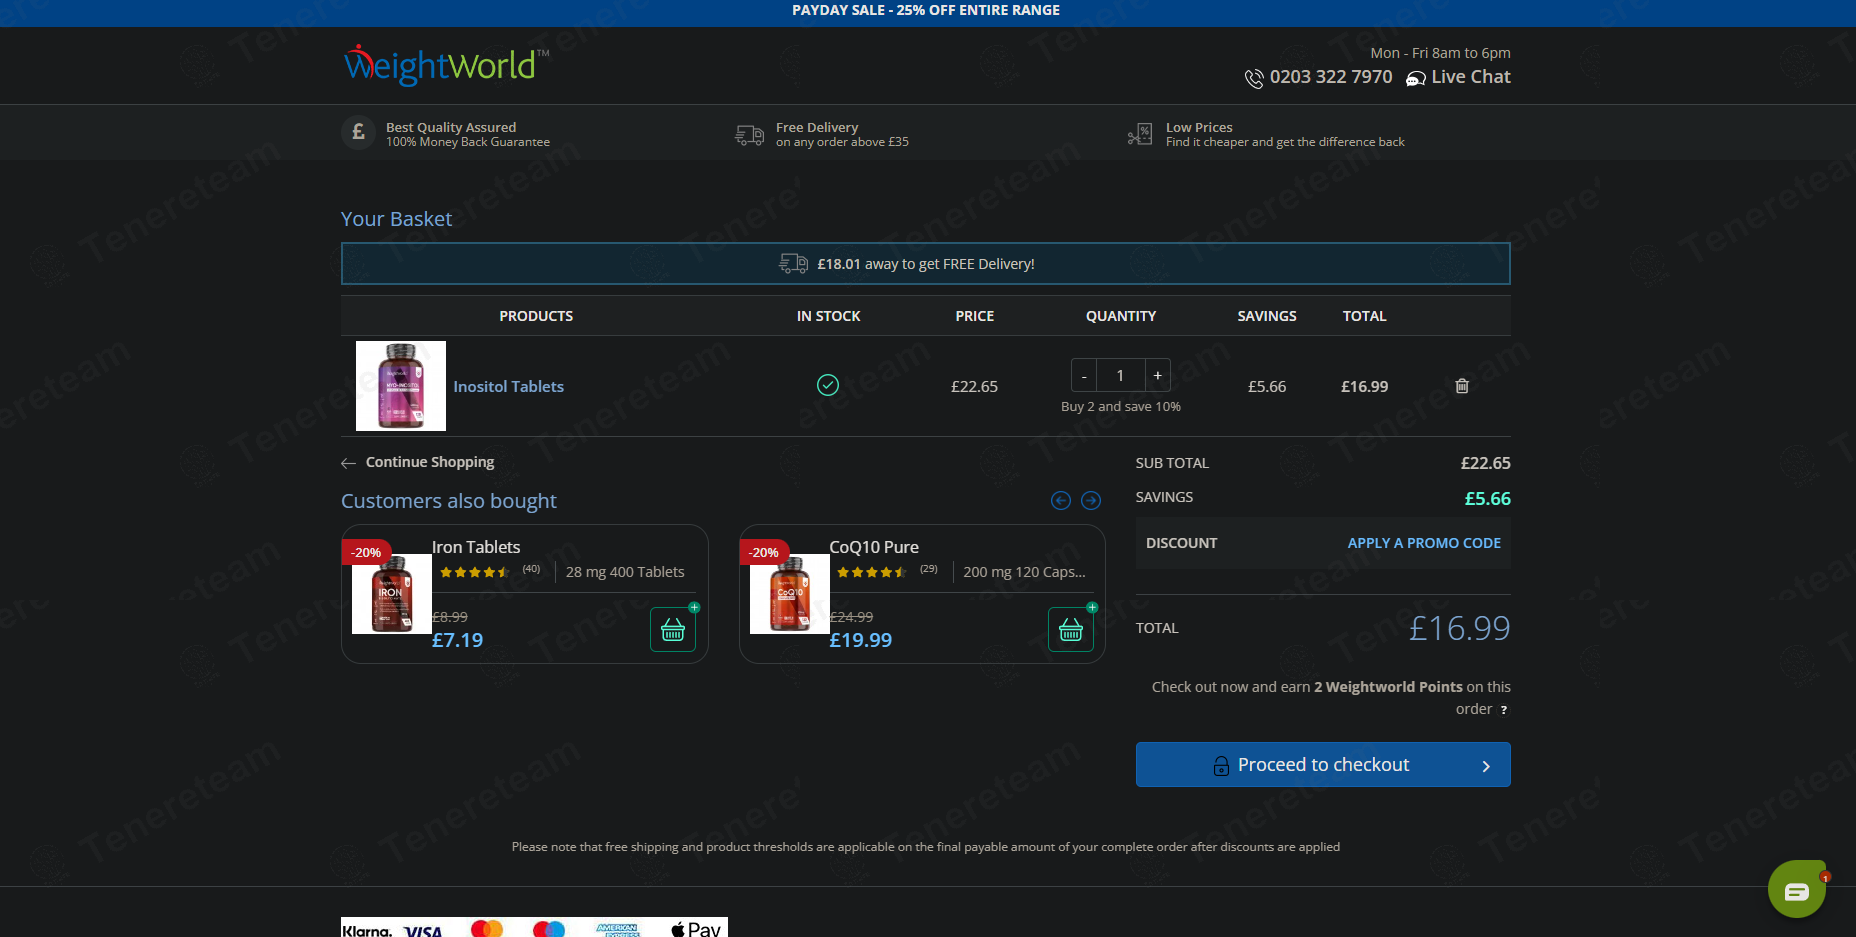Expand Apply a Promo Code
Image resolution: width=1856 pixels, height=937 pixels.
(1423, 543)
